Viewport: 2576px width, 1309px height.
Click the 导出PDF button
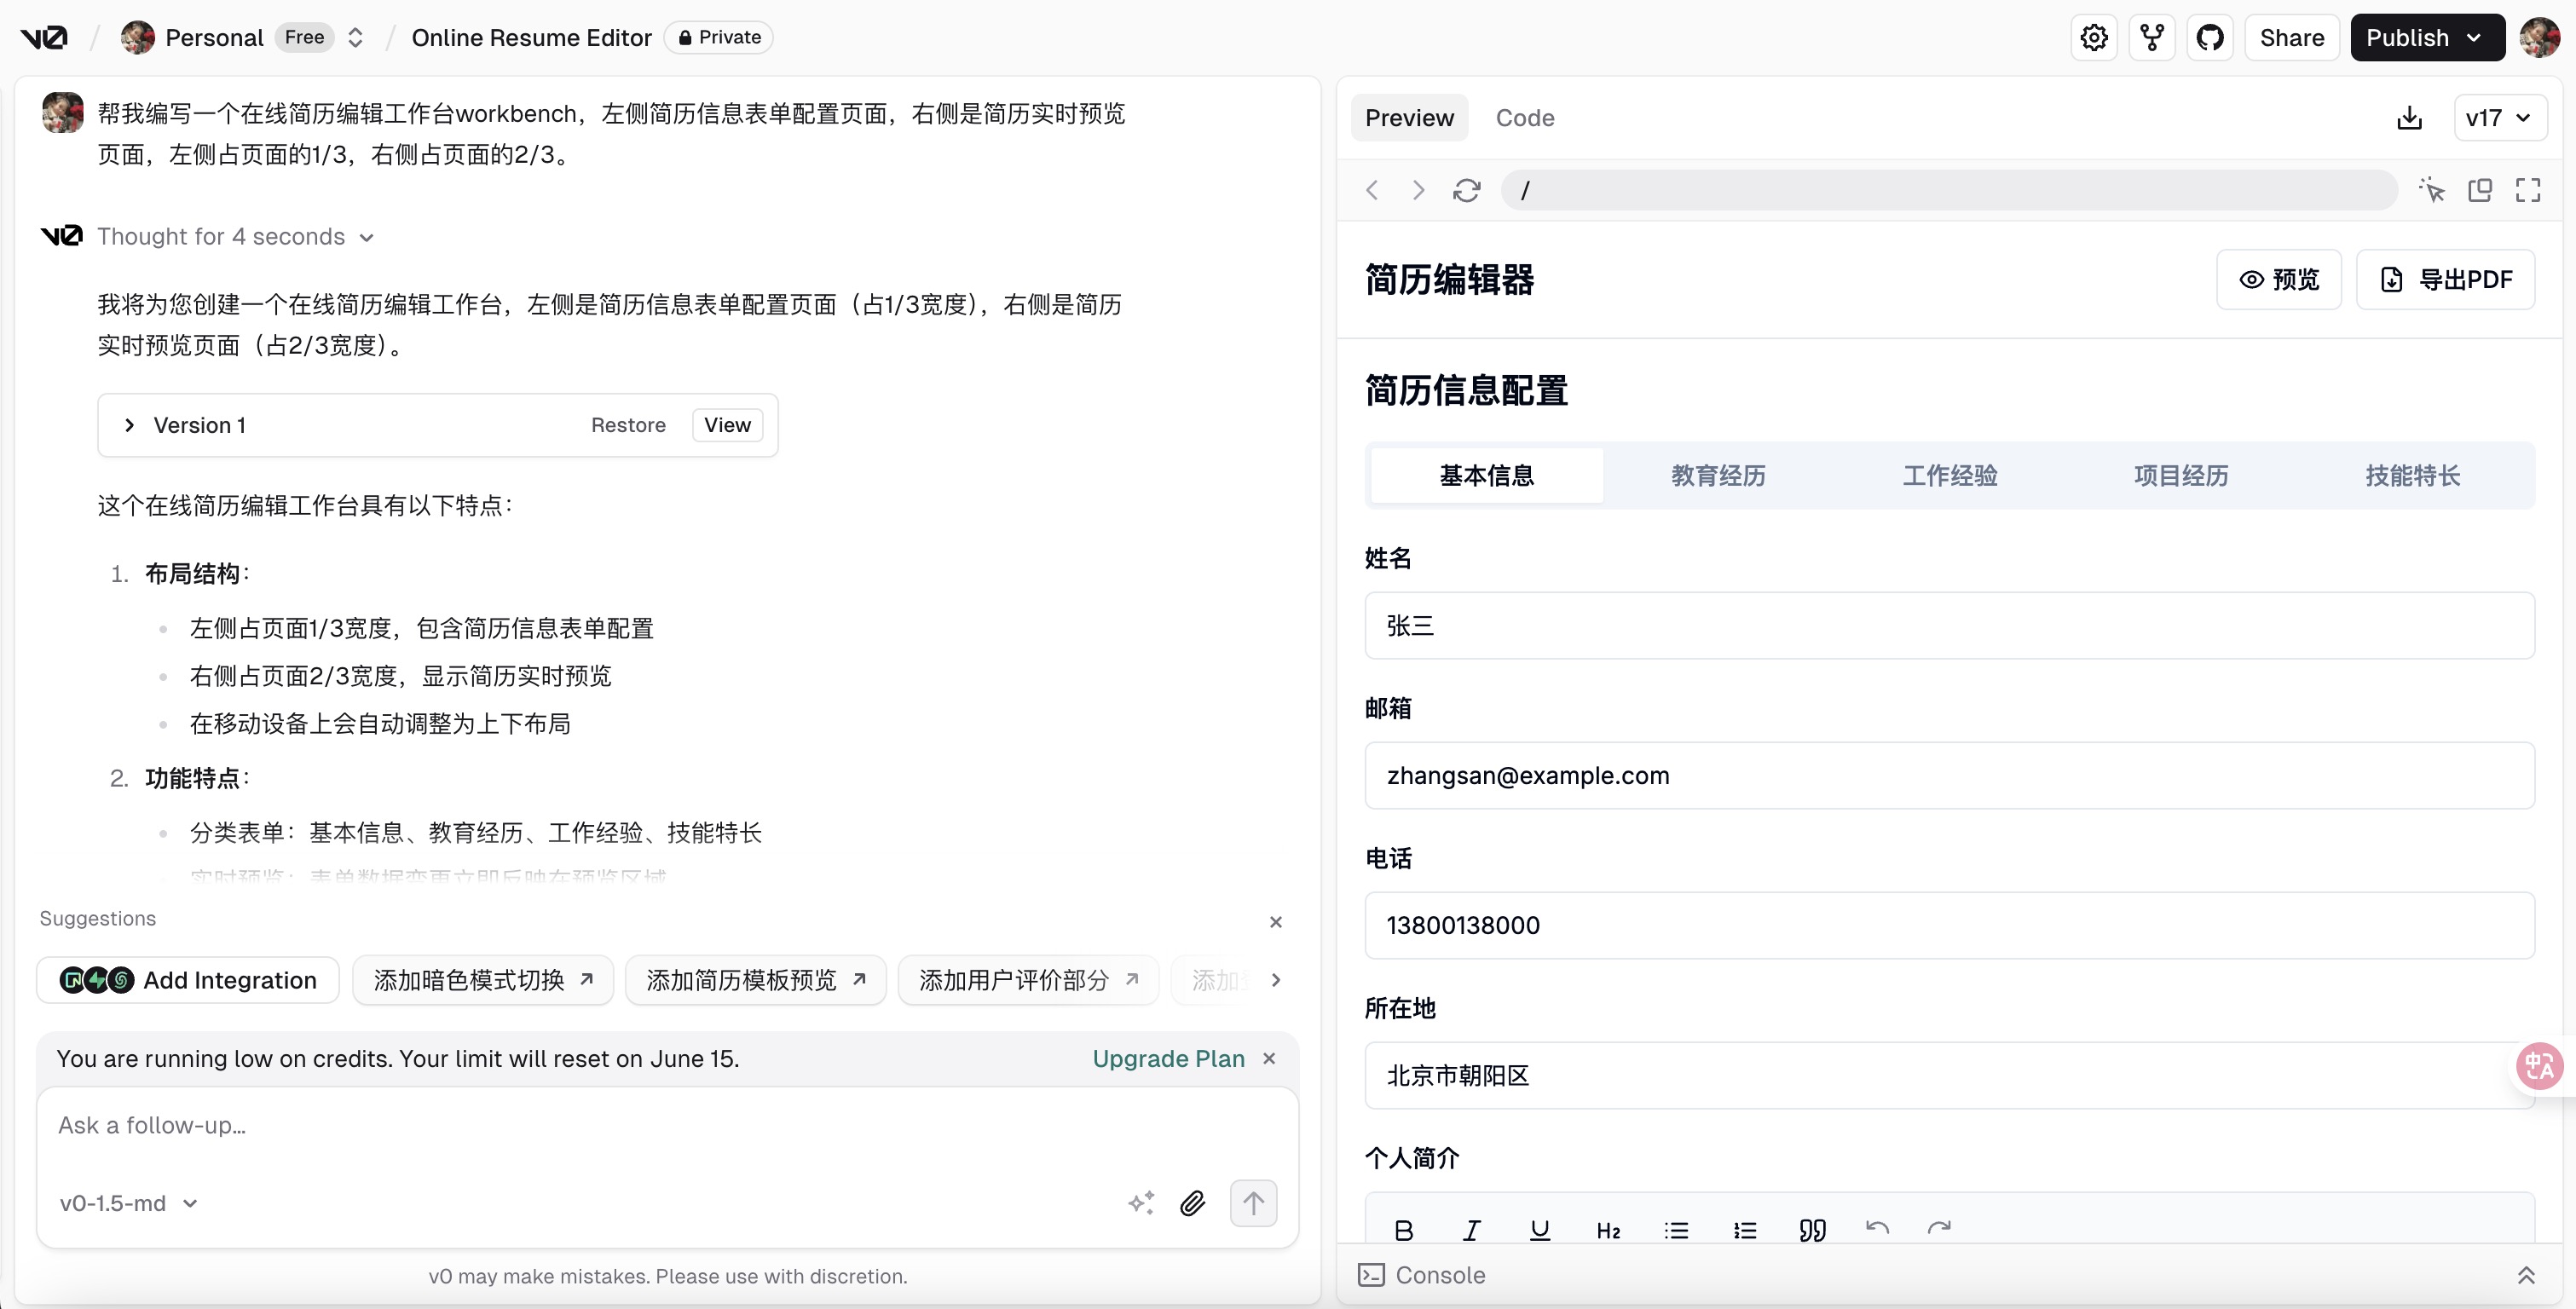click(x=2445, y=279)
